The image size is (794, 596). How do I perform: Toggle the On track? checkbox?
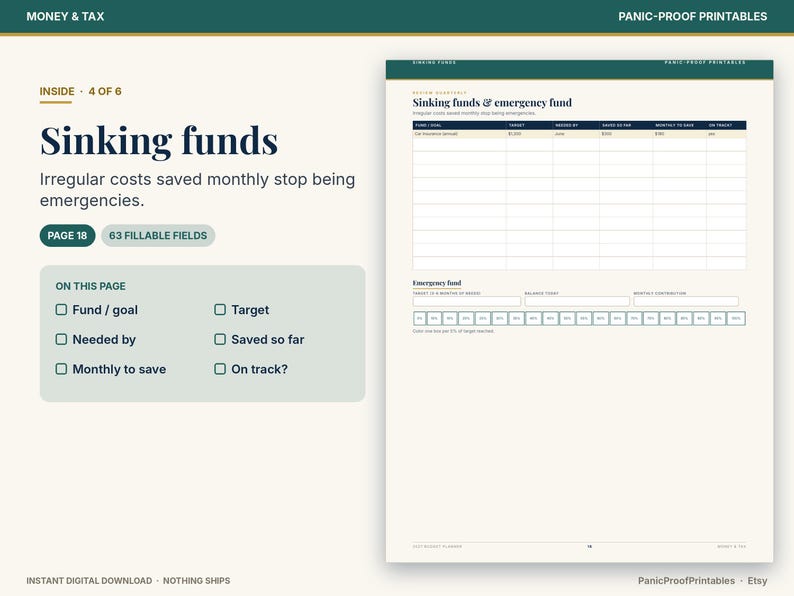coord(220,369)
